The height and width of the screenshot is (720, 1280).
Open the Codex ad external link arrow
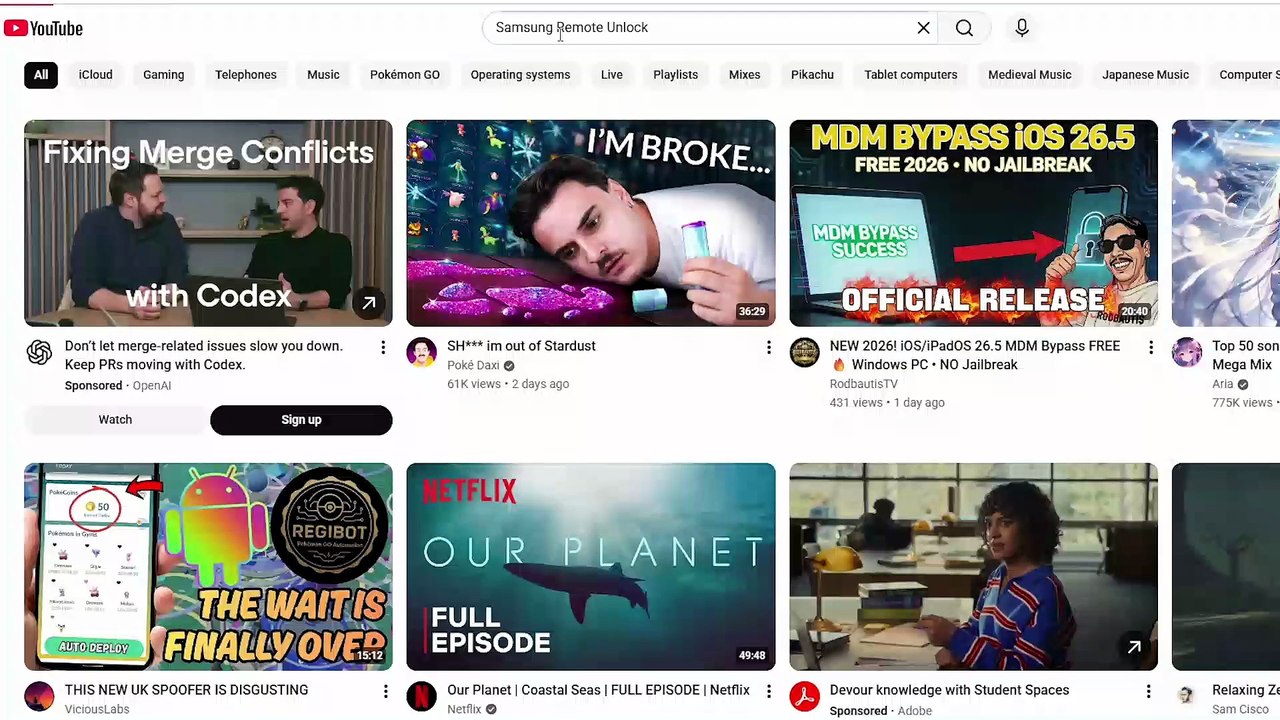[x=369, y=303]
